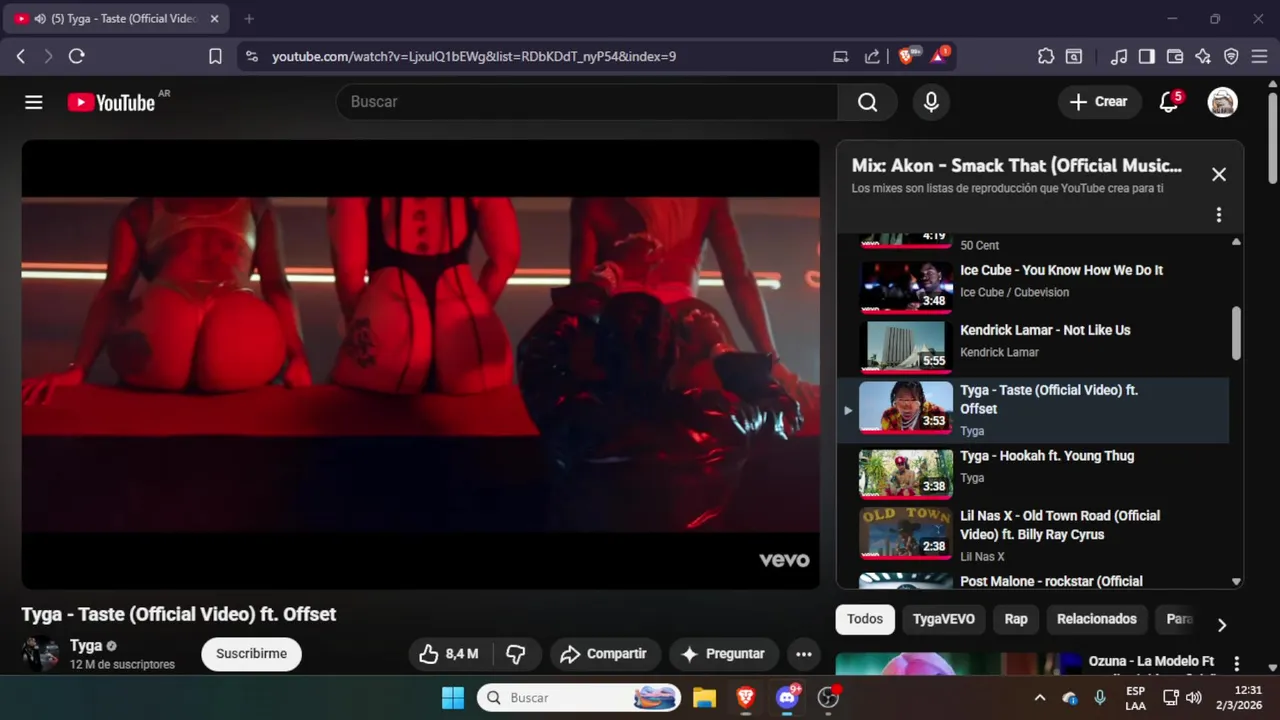View site information icon in address bar

[251, 56]
